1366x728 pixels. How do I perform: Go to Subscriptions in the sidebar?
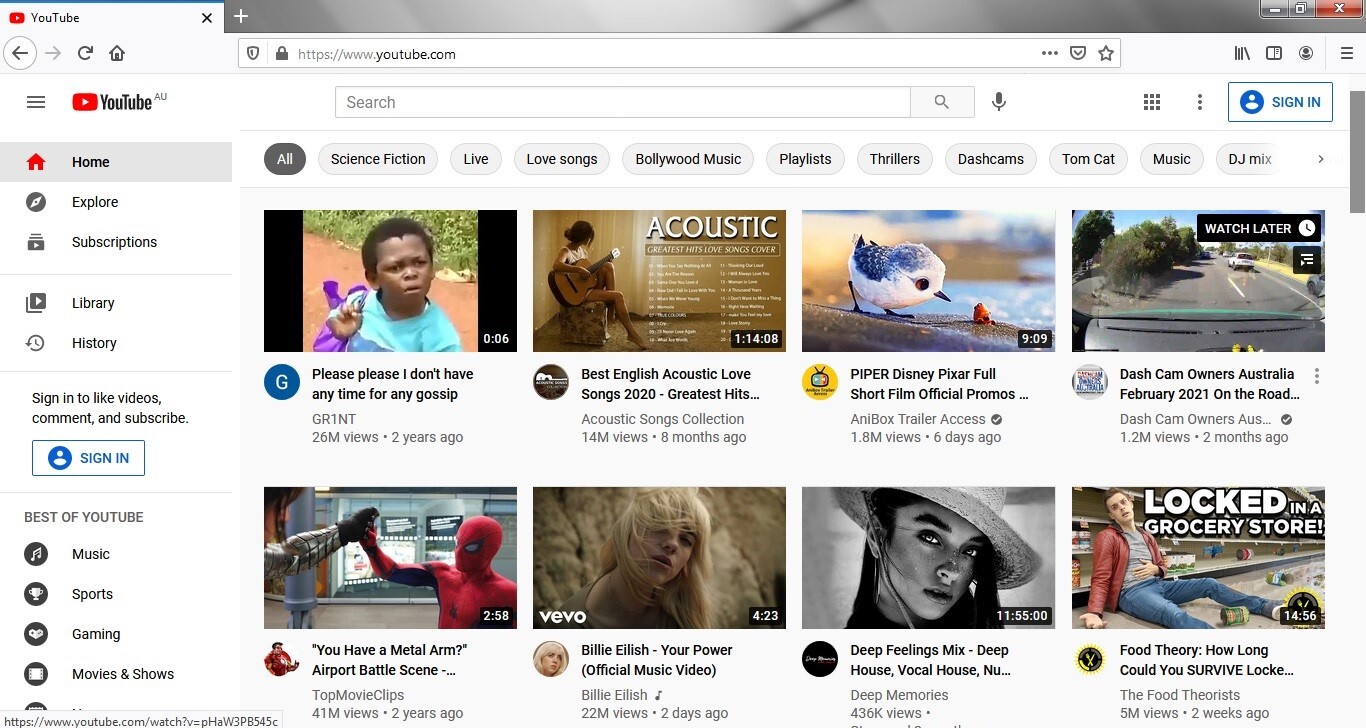[x=114, y=242]
